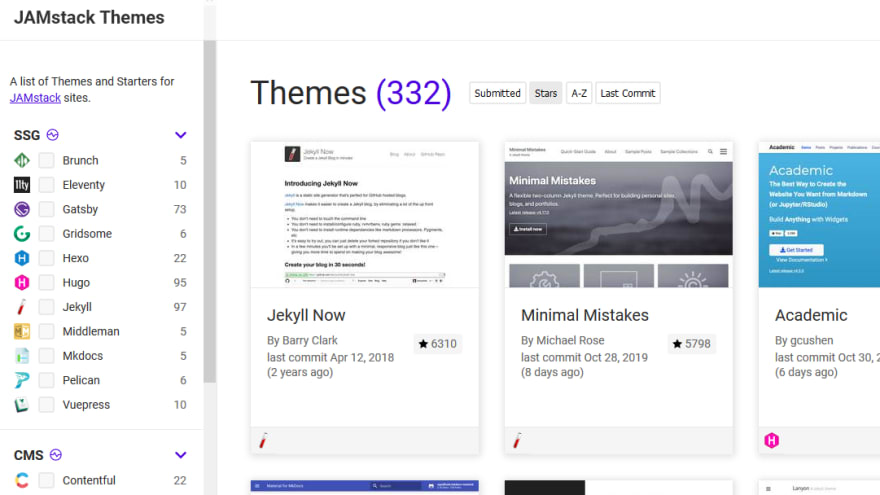This screenshot has width=880, height=495.
Task: Click author text By Michael Rose
Action: click(562, 341)
